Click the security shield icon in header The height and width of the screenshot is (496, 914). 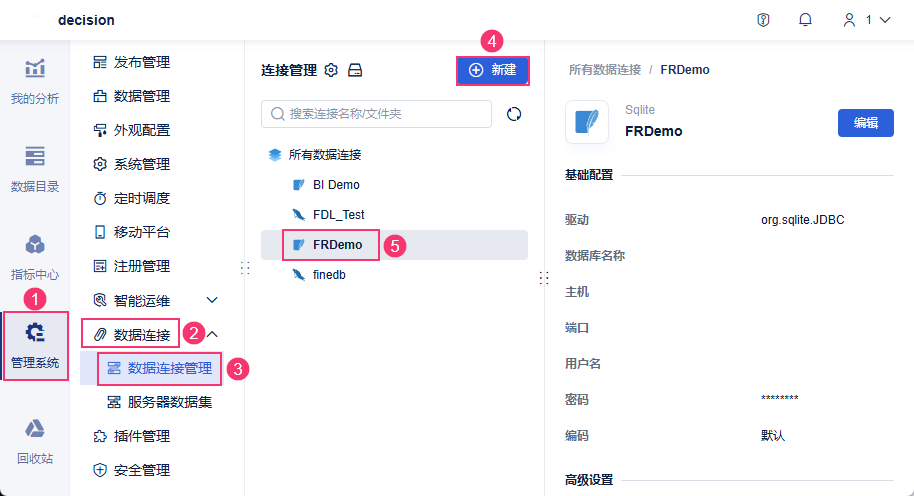click(764, 20)
